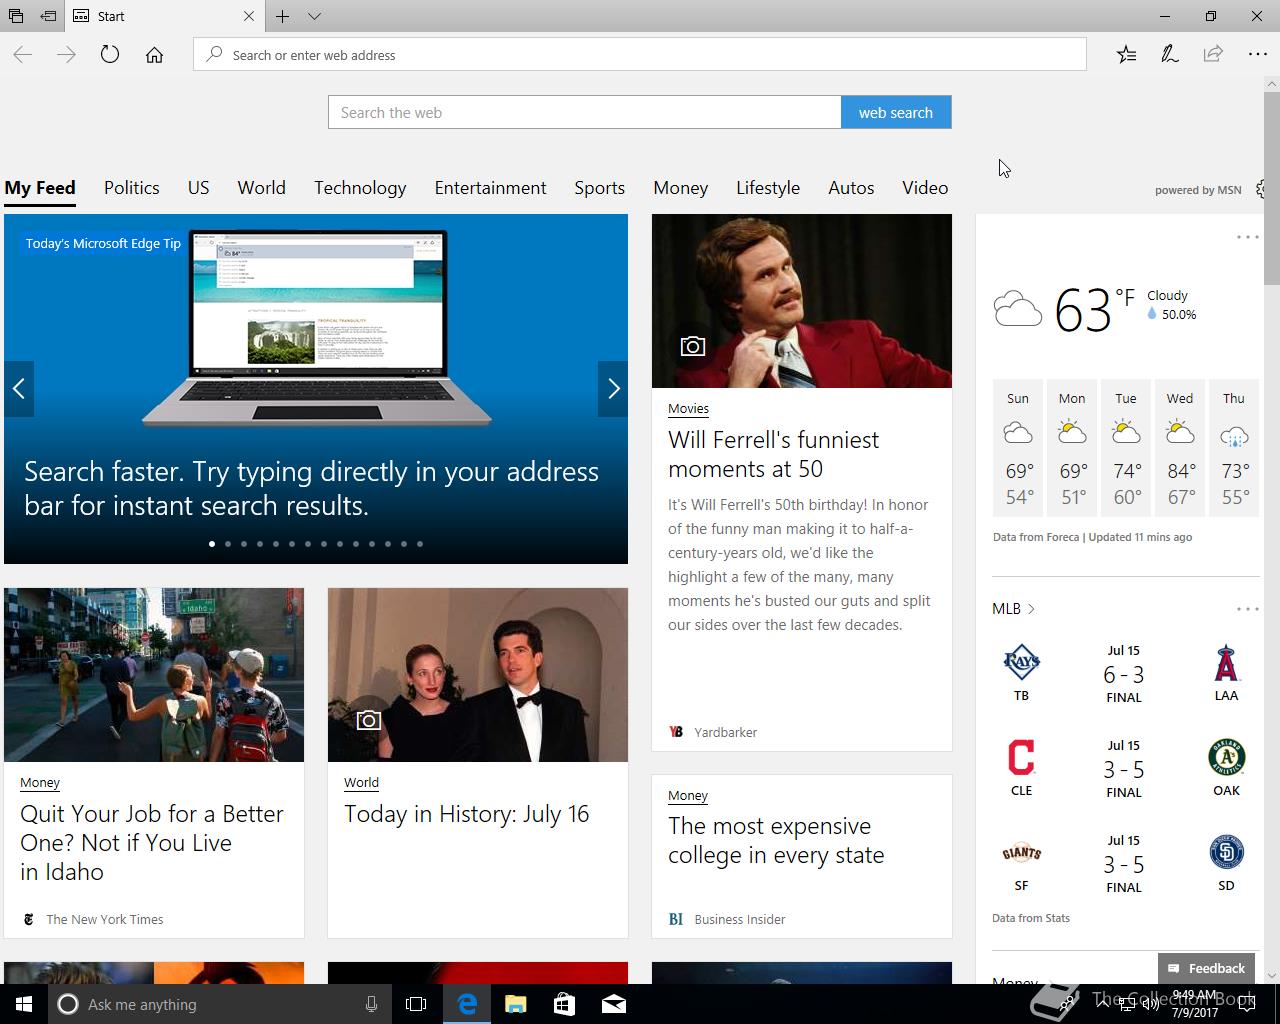This screenshot has width=1280, height=1024.
Task: Open the Money tab
Action: pyautogui.click(x=681, y=188)
